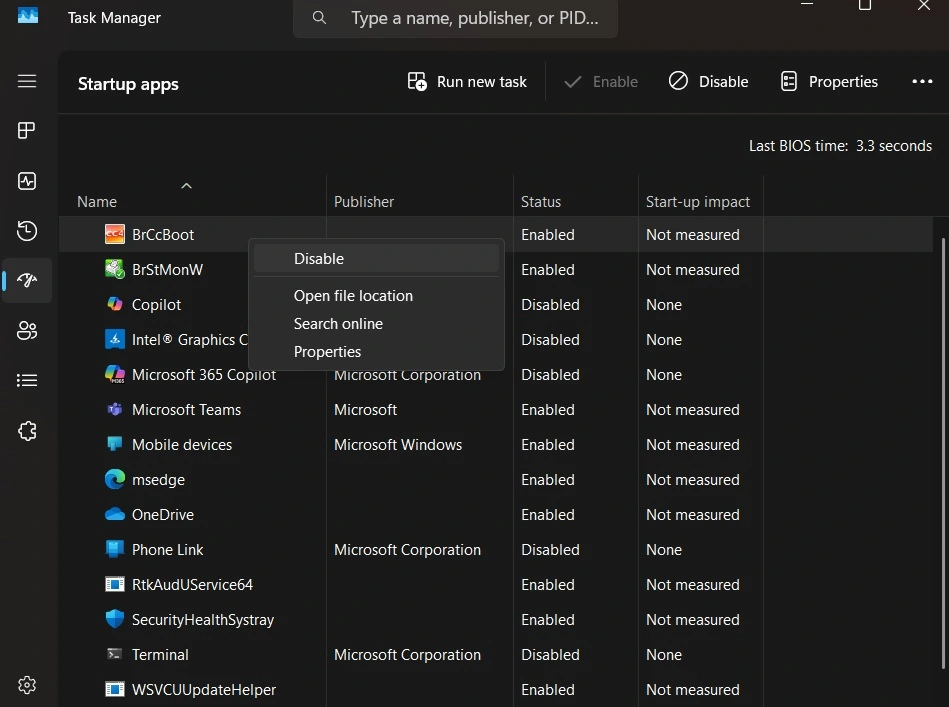Screen dimensions: 949x707
Task: Click the search box for name or PID
Action: pos(455,18)
